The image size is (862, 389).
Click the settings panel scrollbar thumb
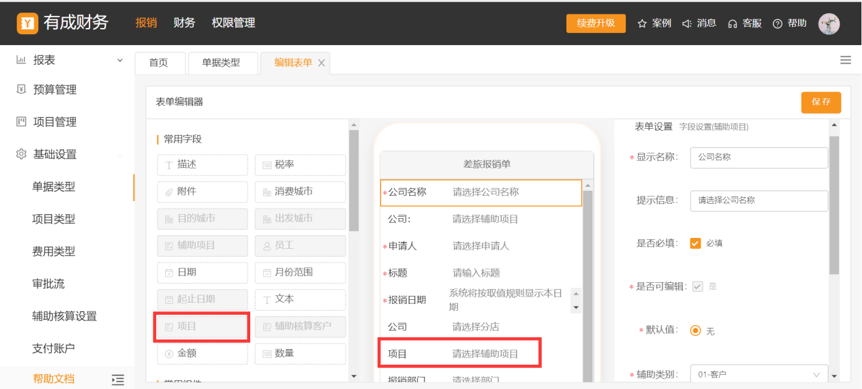(834, 204)
